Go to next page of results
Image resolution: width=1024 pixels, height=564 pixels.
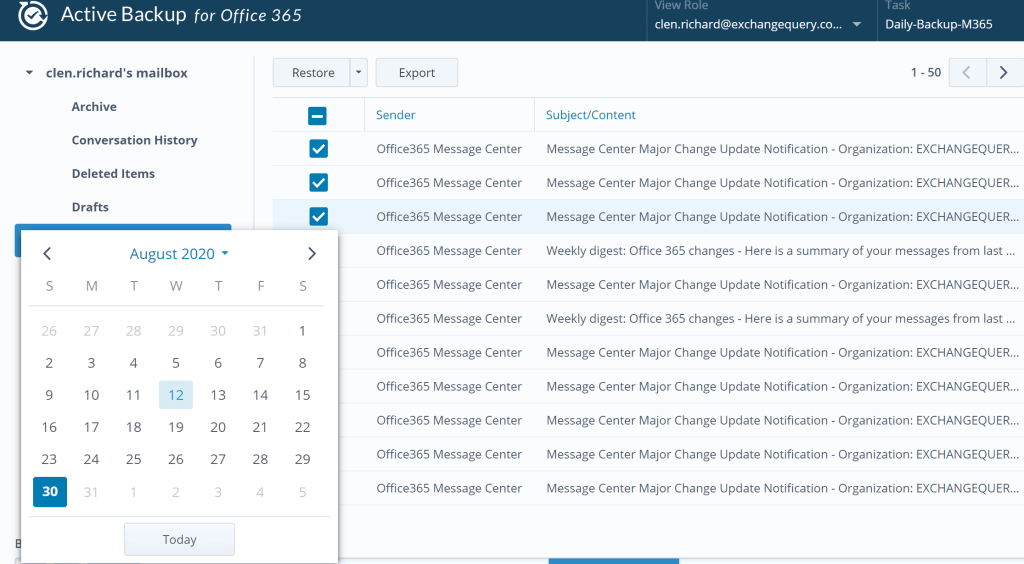pos(1003,72)
